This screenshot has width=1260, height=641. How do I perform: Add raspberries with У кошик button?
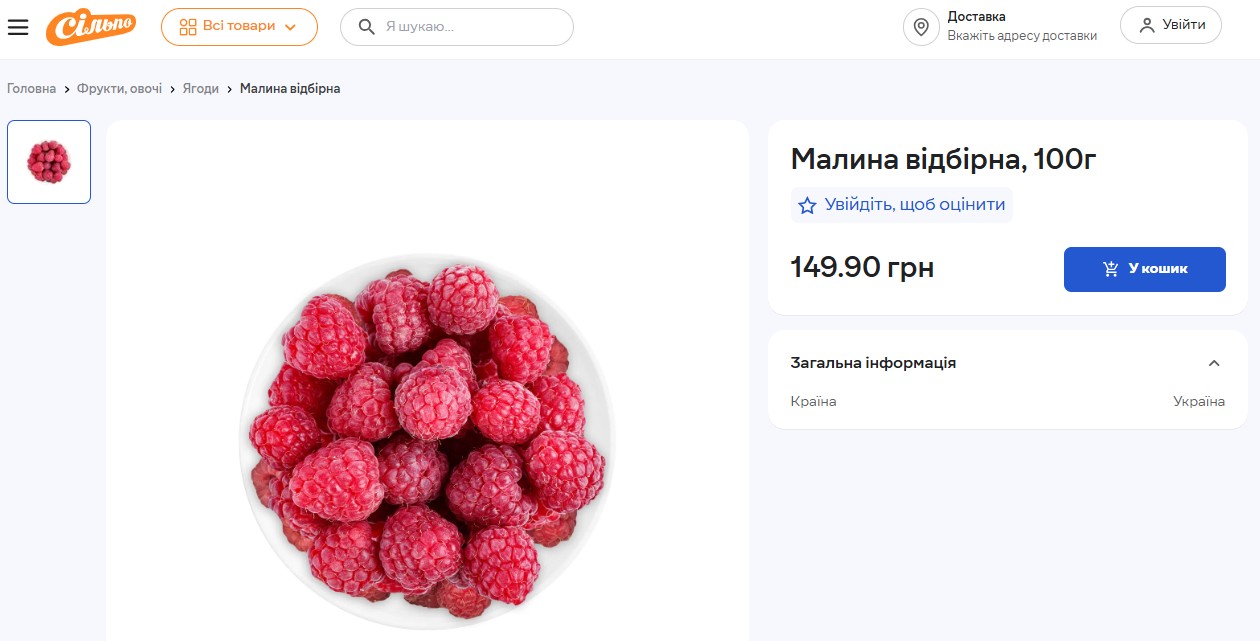[x=1144, y=269]
